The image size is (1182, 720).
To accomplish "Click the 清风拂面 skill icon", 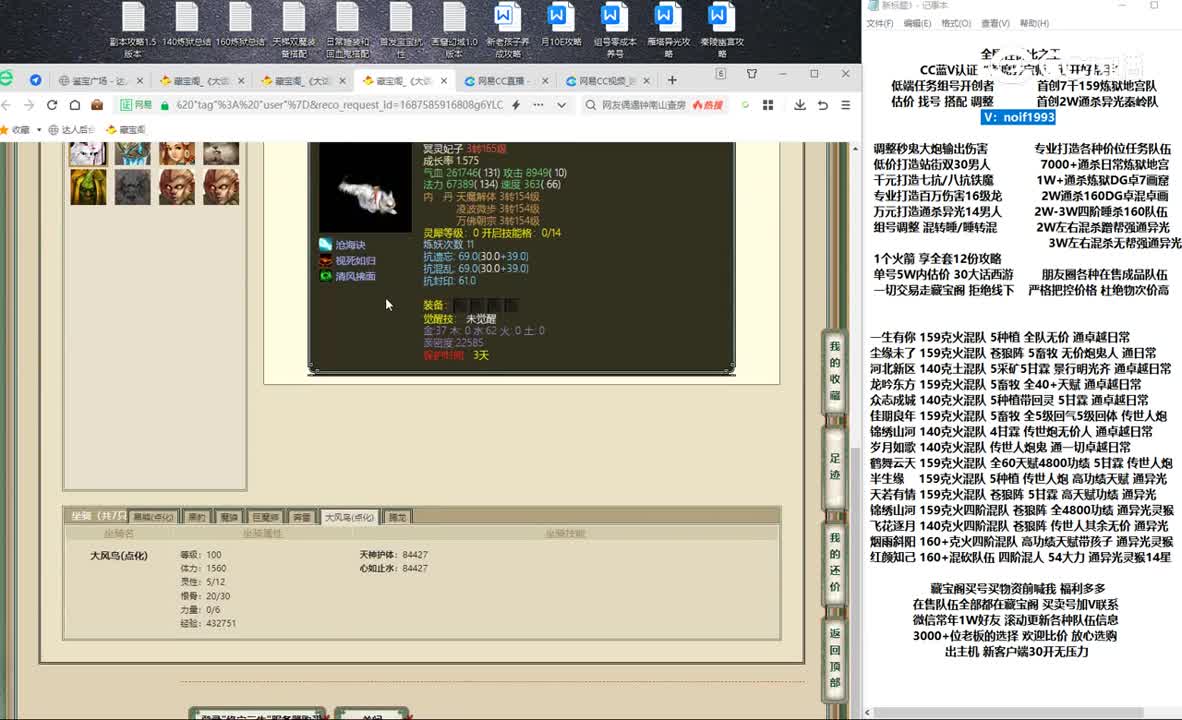I will coord(326,276).
